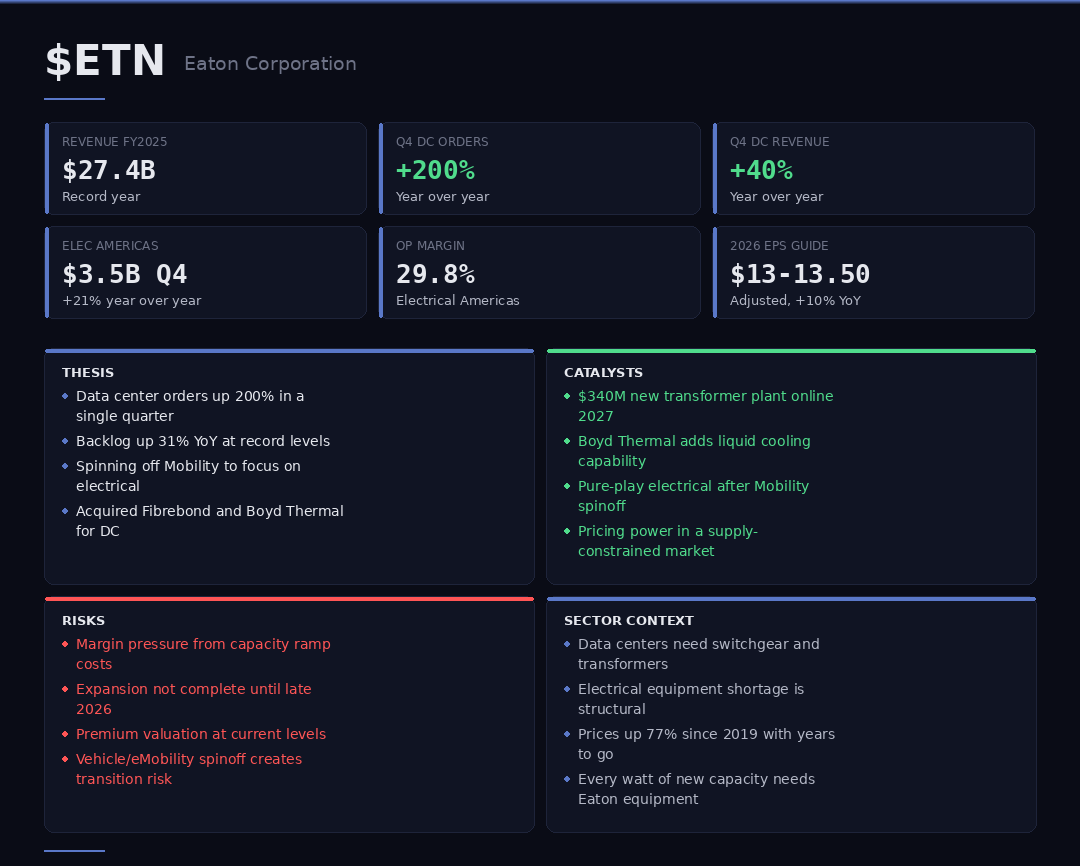Viewport: 1080px width, 866px height.
Task: Click the Year over year caption under +200%
Action: point(443,196)
